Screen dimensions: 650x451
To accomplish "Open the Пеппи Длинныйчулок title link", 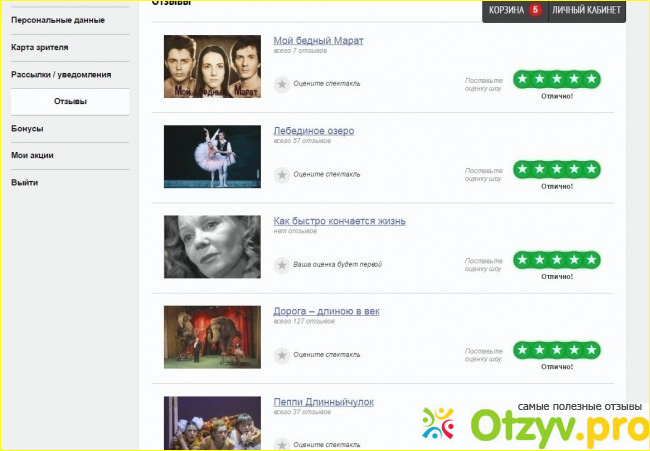I will (323, 402).
